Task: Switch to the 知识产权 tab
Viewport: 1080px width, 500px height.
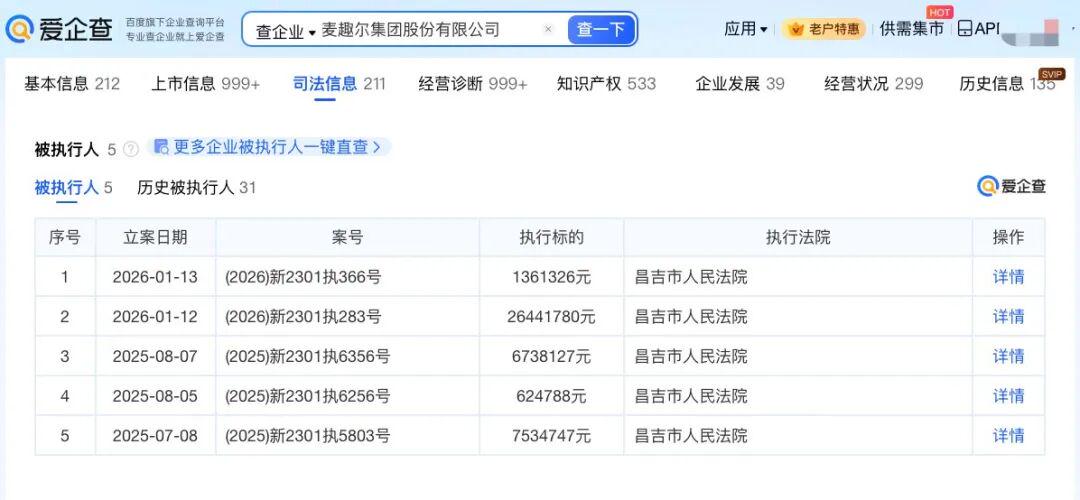Action: pyautogui.click(x=606, y=84)
